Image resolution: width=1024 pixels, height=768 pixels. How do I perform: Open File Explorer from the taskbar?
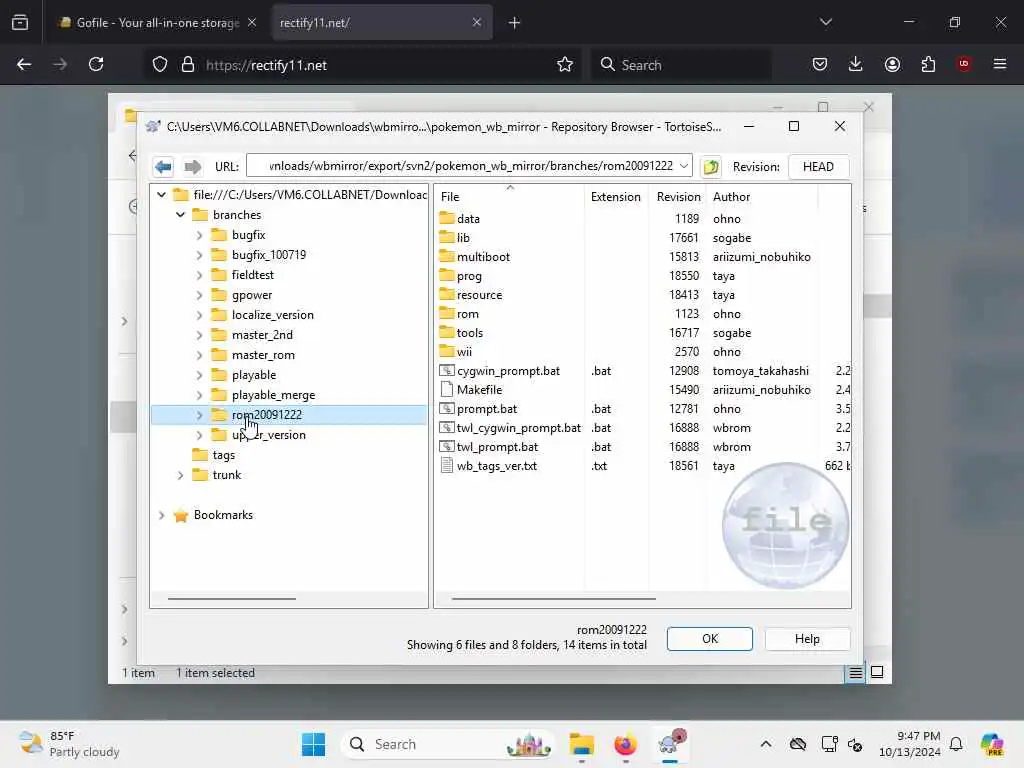point(581,744)
